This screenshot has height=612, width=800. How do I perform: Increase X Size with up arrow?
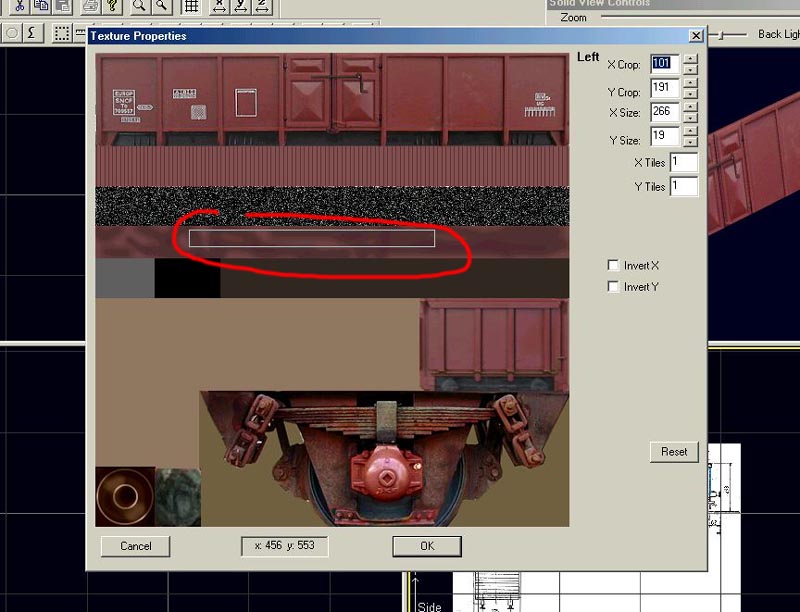coord(690,107)
